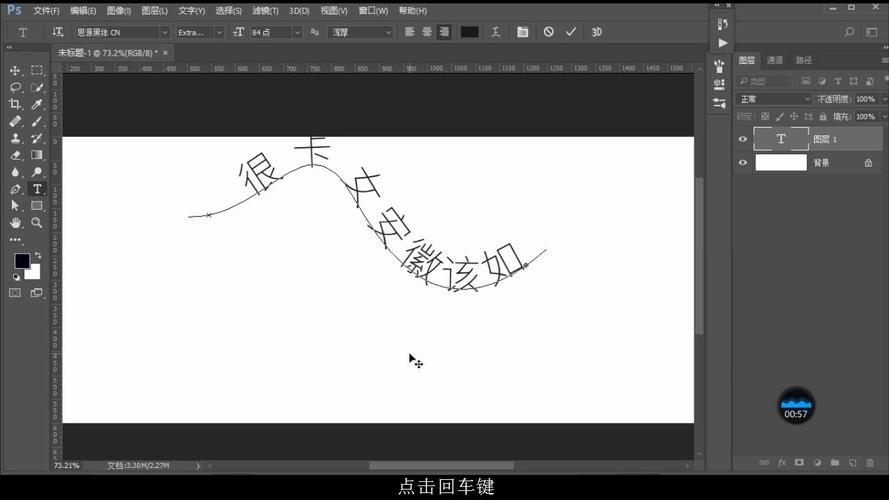Expand the anti-aliasing dropdown 浑厚
Image resolution: width=889 pixels, height=500 pixels.
[x=360, y=32]
